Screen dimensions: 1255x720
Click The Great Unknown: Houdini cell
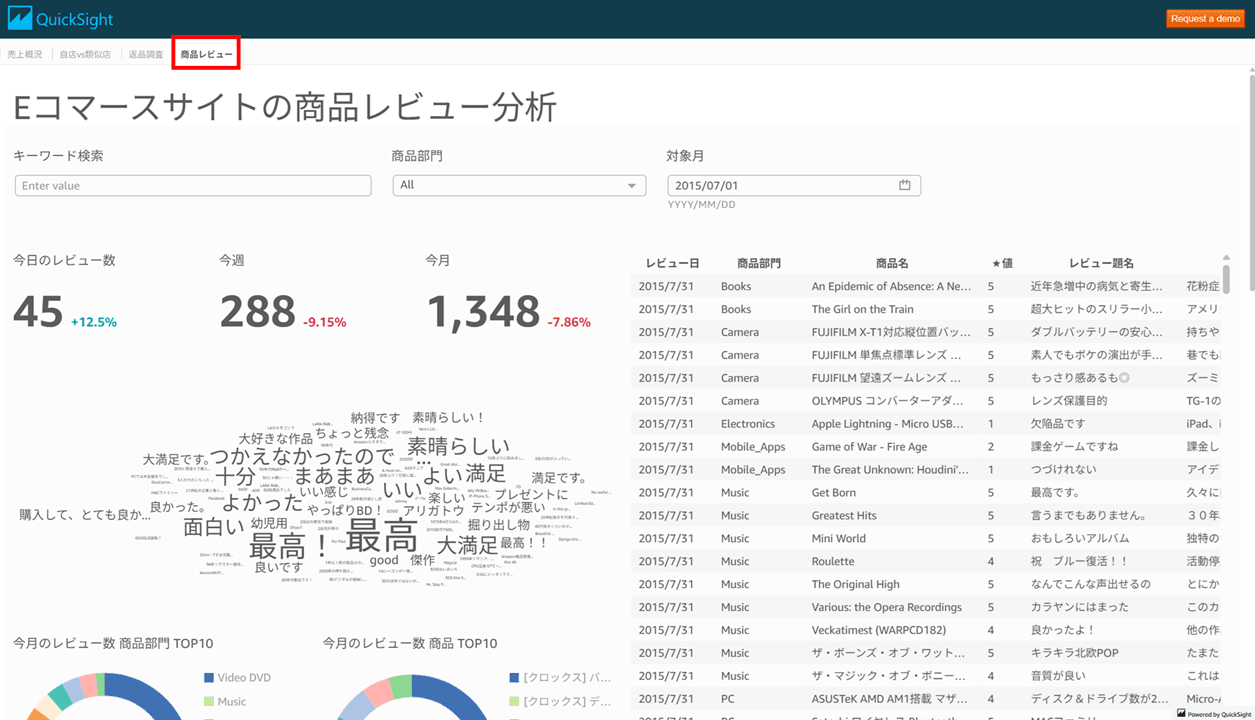coord(890,470)
